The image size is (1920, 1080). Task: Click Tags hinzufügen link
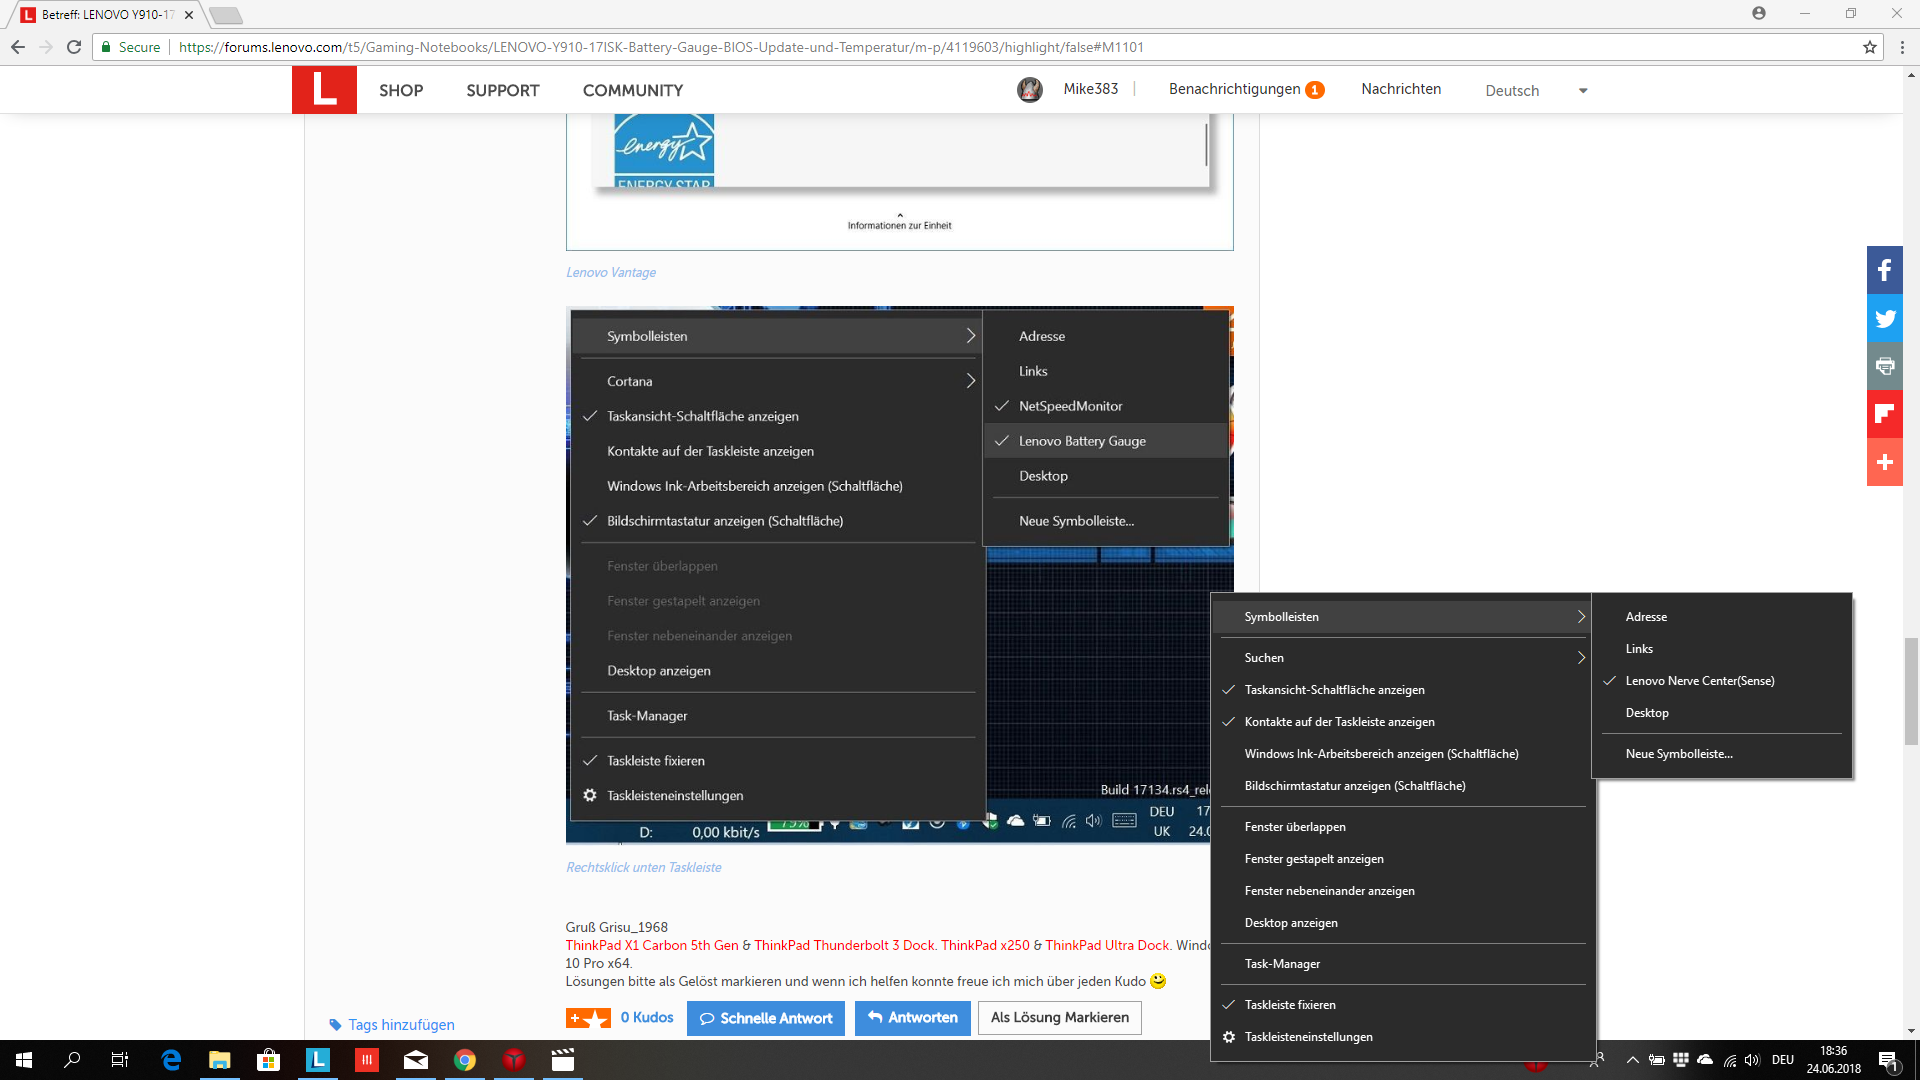pos(401,1025)
